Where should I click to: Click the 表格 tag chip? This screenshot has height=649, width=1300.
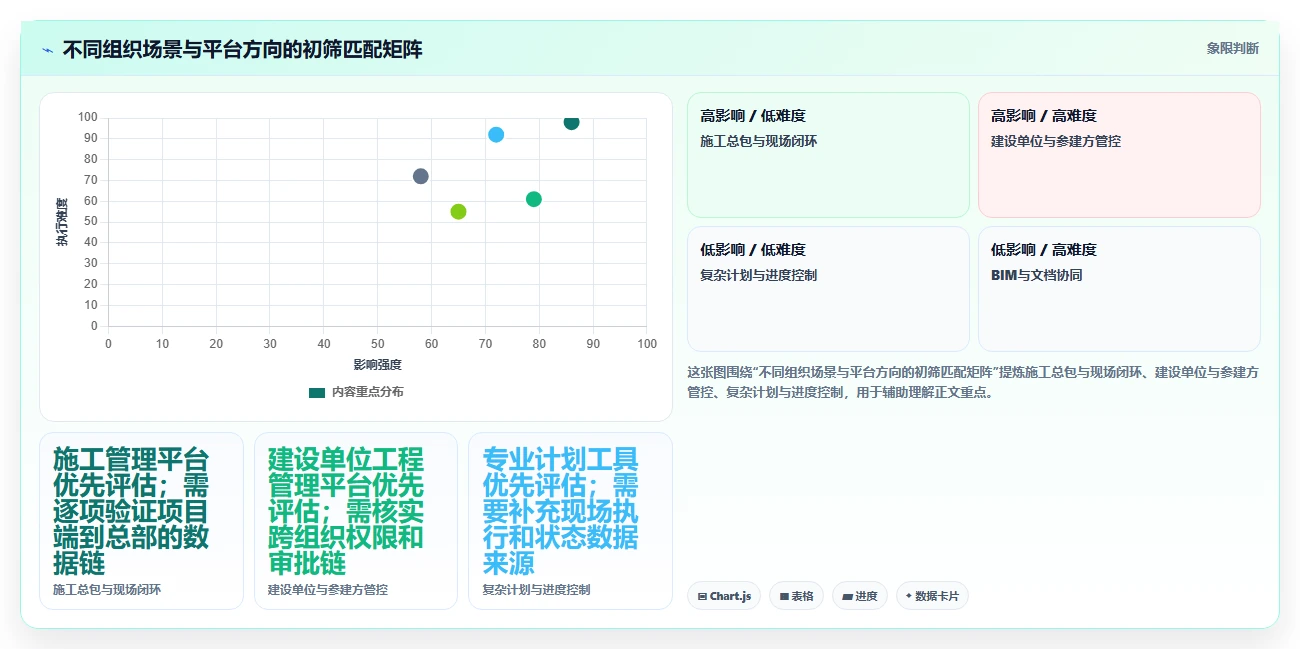[x=796, y=596]
